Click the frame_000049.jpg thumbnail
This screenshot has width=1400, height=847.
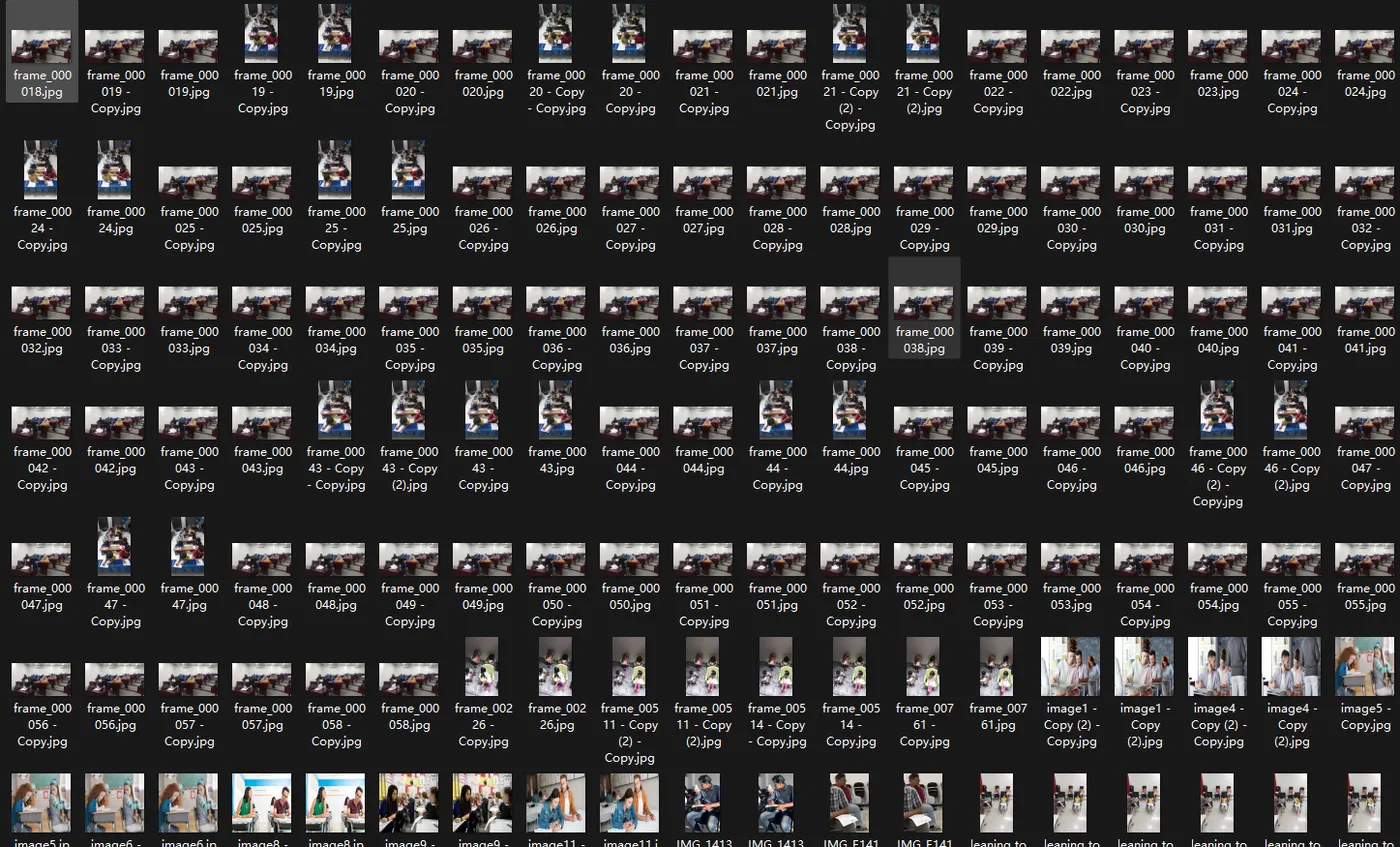coord(482,560)
